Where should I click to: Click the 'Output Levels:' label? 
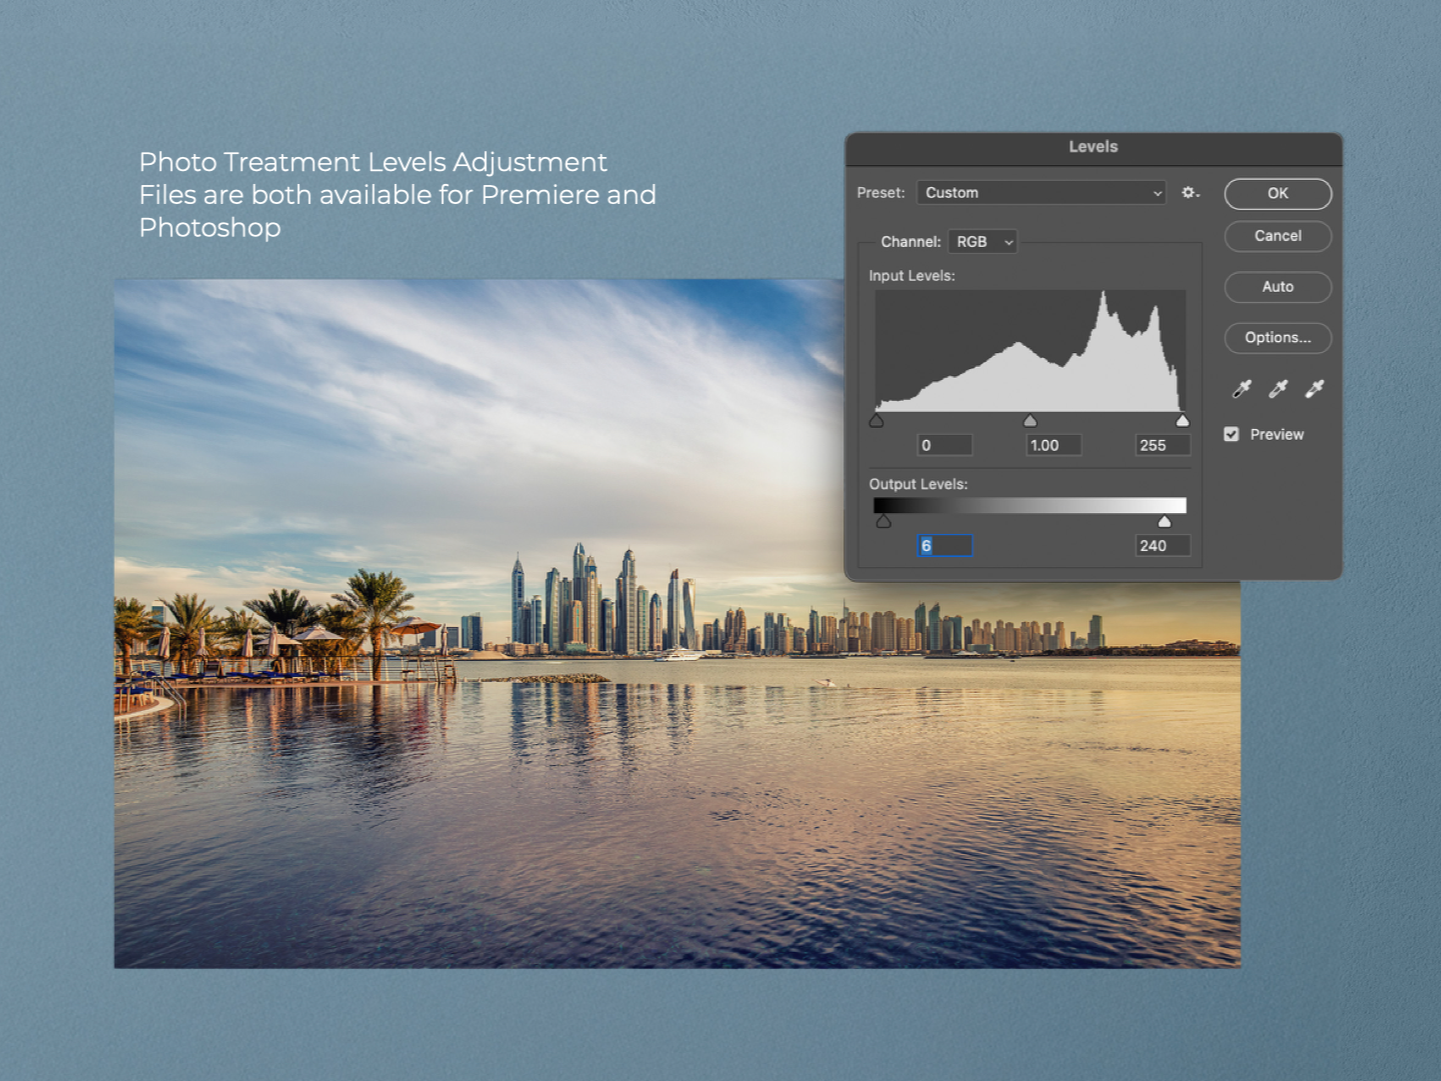(918, 484)
